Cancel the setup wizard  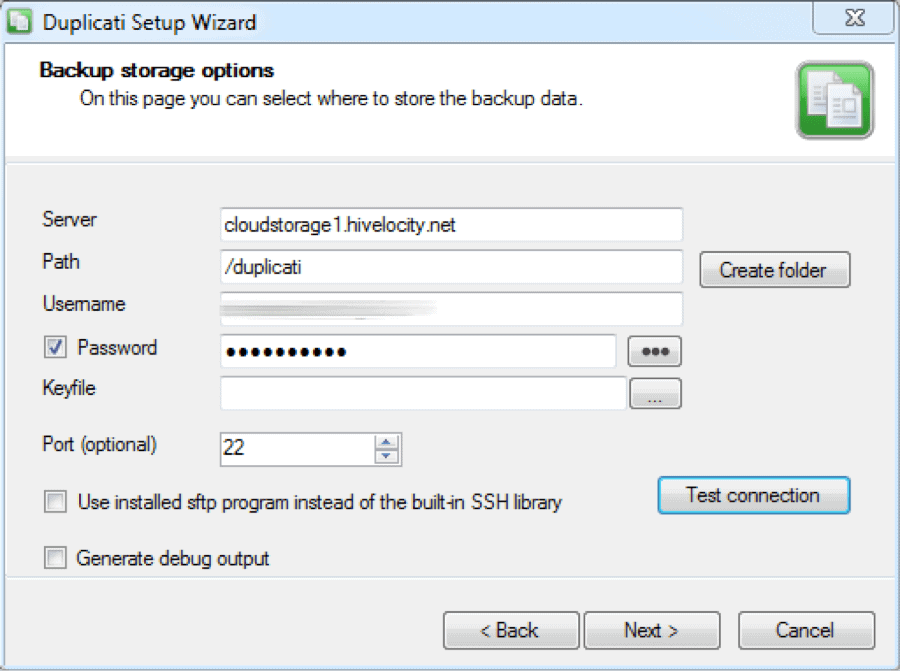point(806,630)
